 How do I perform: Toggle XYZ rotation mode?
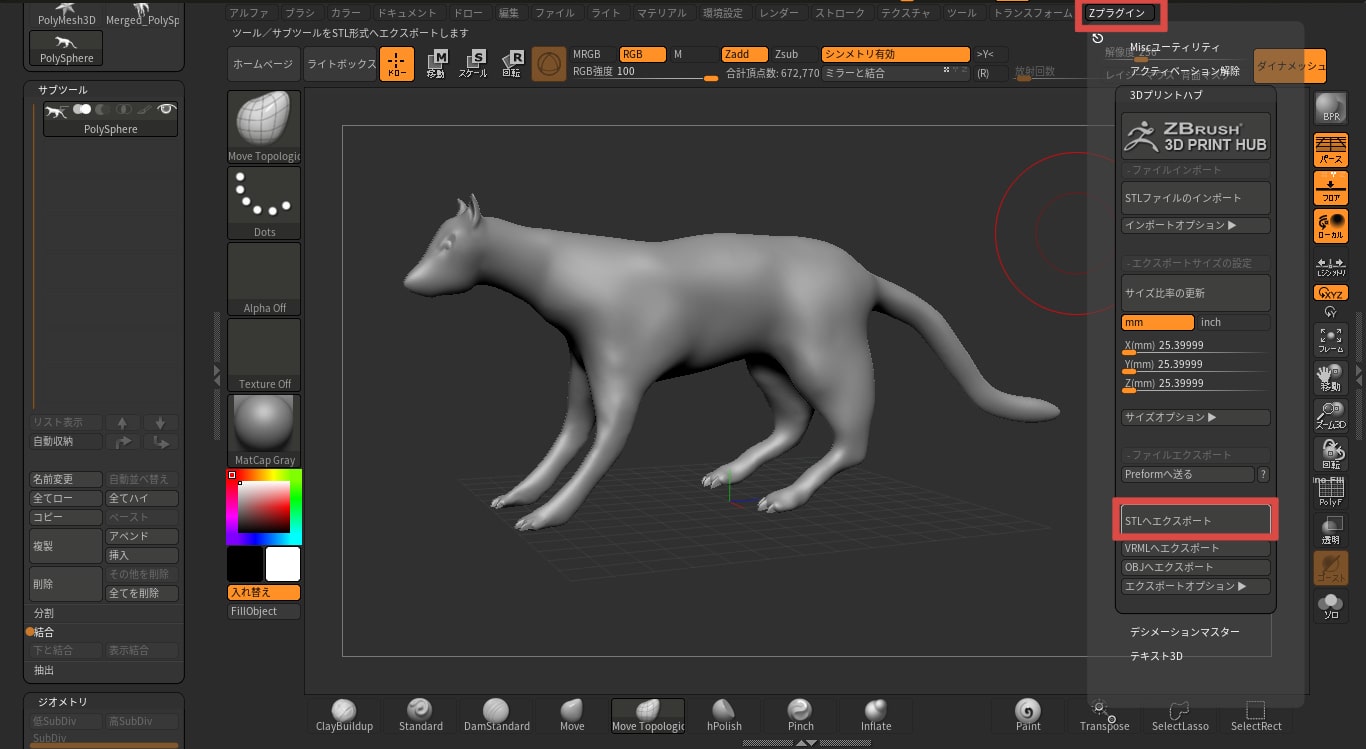point(1331,293)
